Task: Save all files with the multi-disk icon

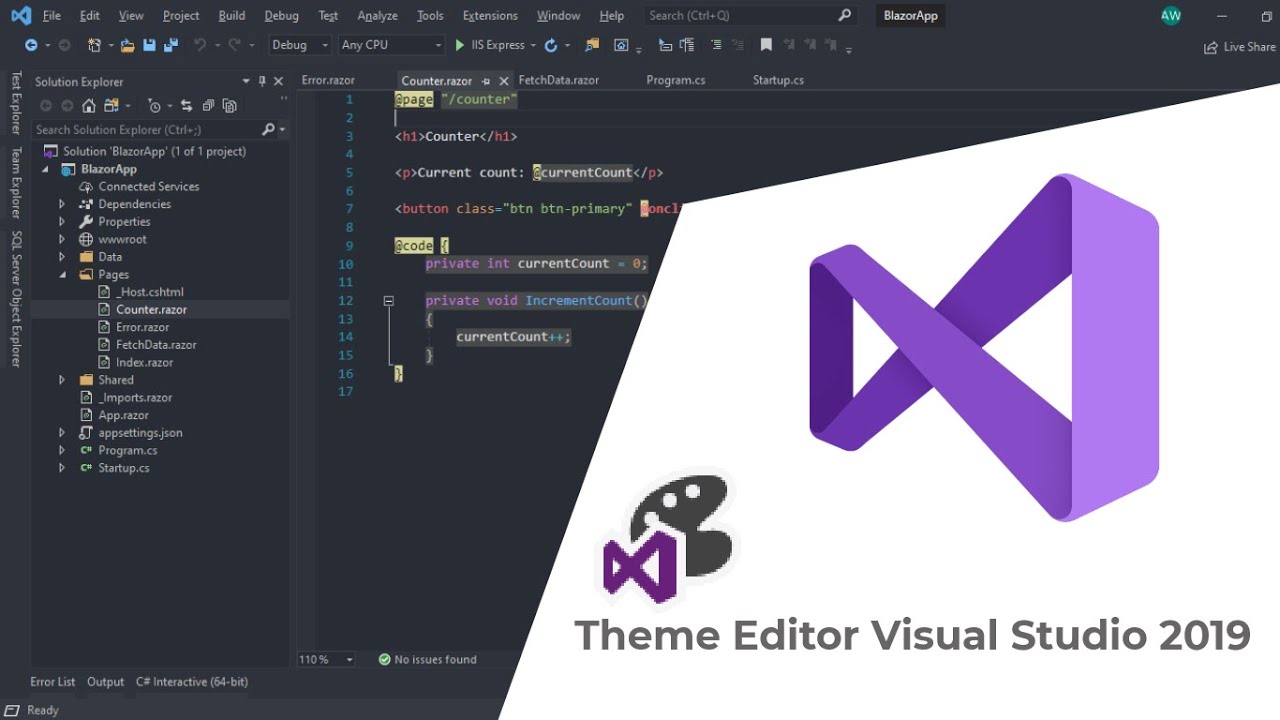Action: pos(170,45)
